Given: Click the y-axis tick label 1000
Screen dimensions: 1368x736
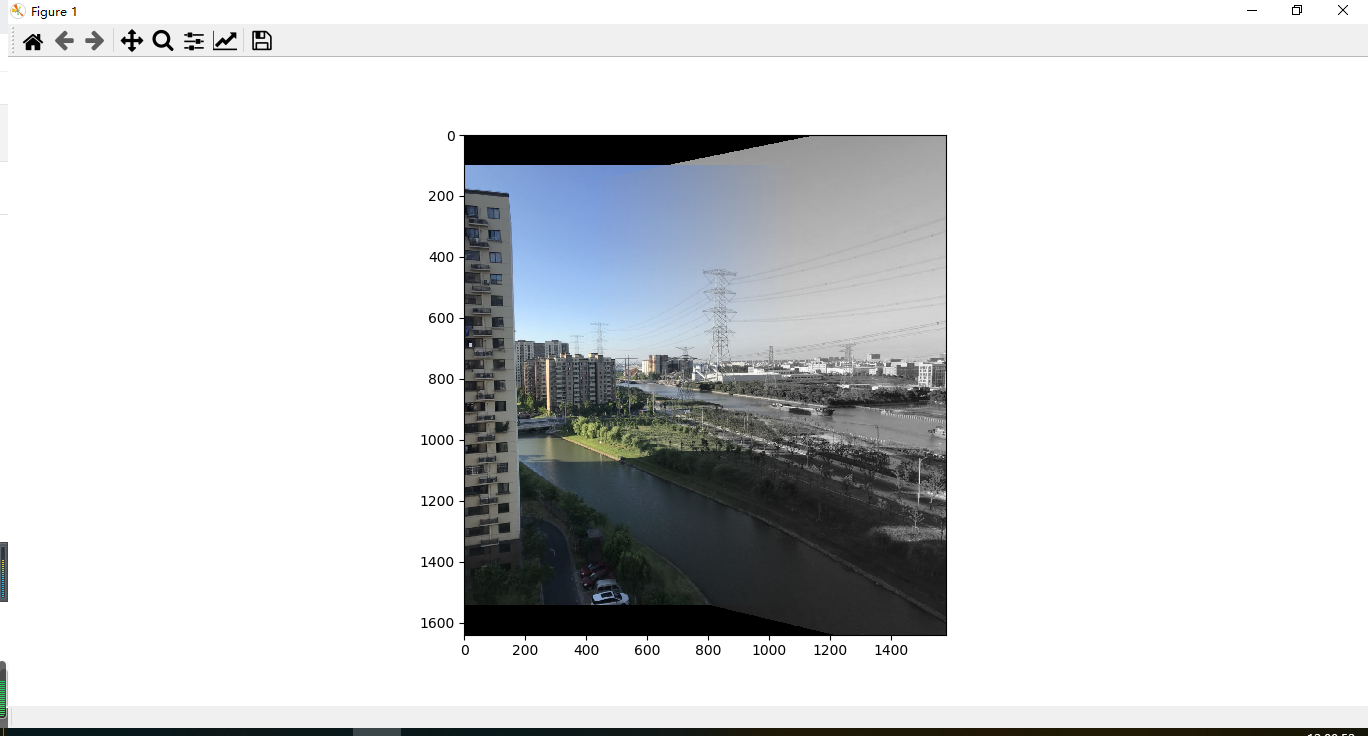Looking at the screenshot, I should point(437,440).
